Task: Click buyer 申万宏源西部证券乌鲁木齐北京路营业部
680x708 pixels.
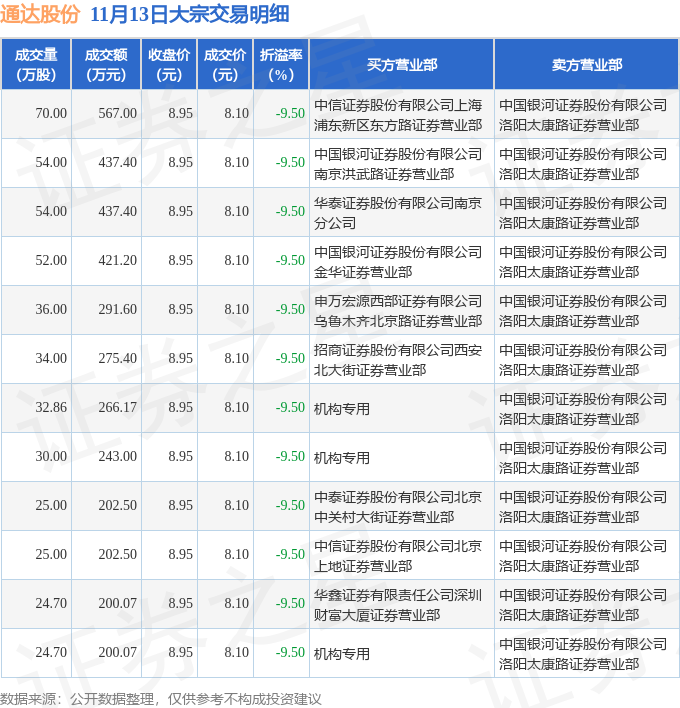Action: (x=398, y=311)
